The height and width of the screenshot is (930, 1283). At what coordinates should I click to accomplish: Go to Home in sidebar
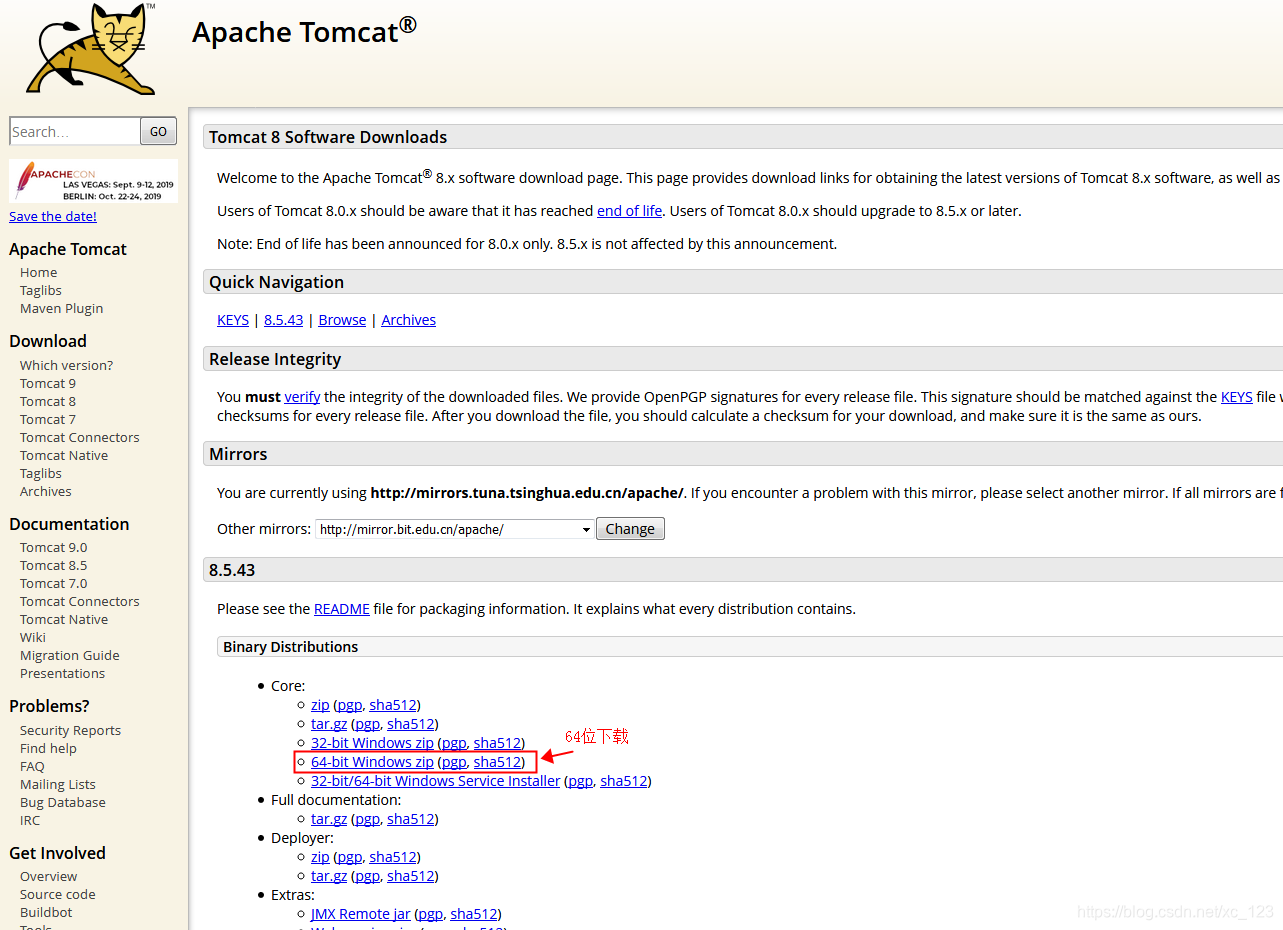[38, 273]
